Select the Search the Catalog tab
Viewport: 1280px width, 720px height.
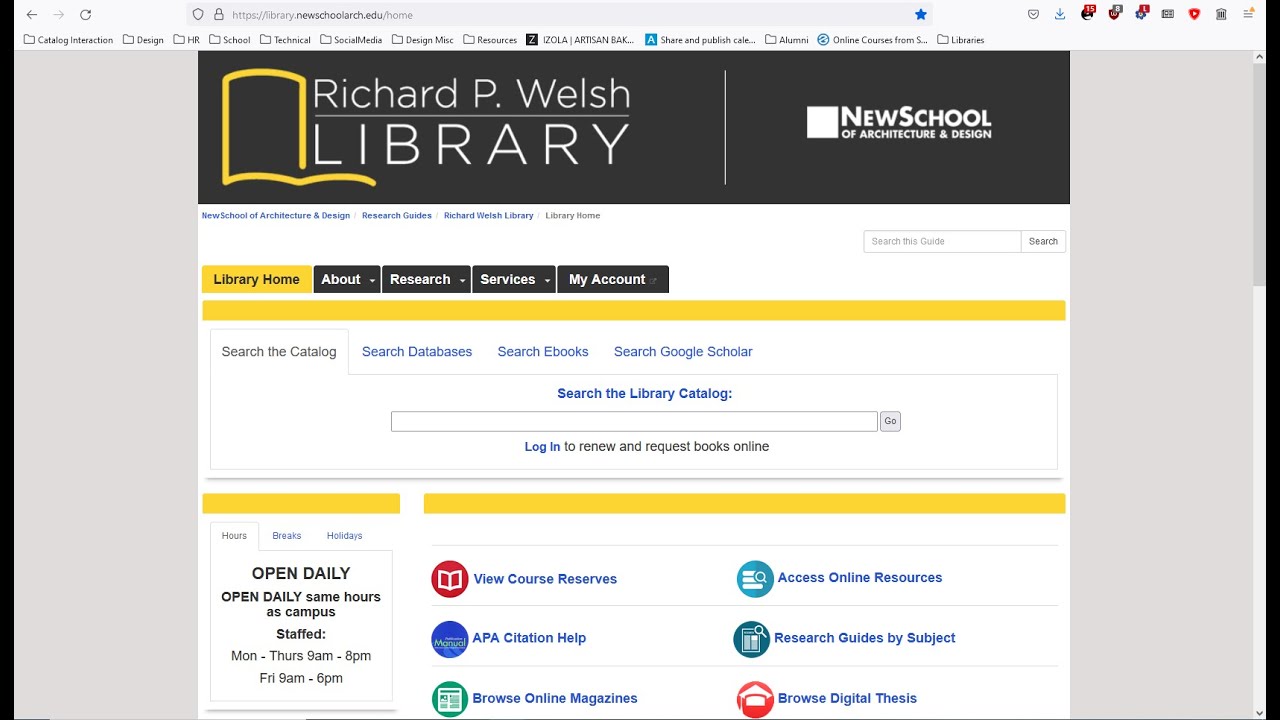tap(279, 352)
